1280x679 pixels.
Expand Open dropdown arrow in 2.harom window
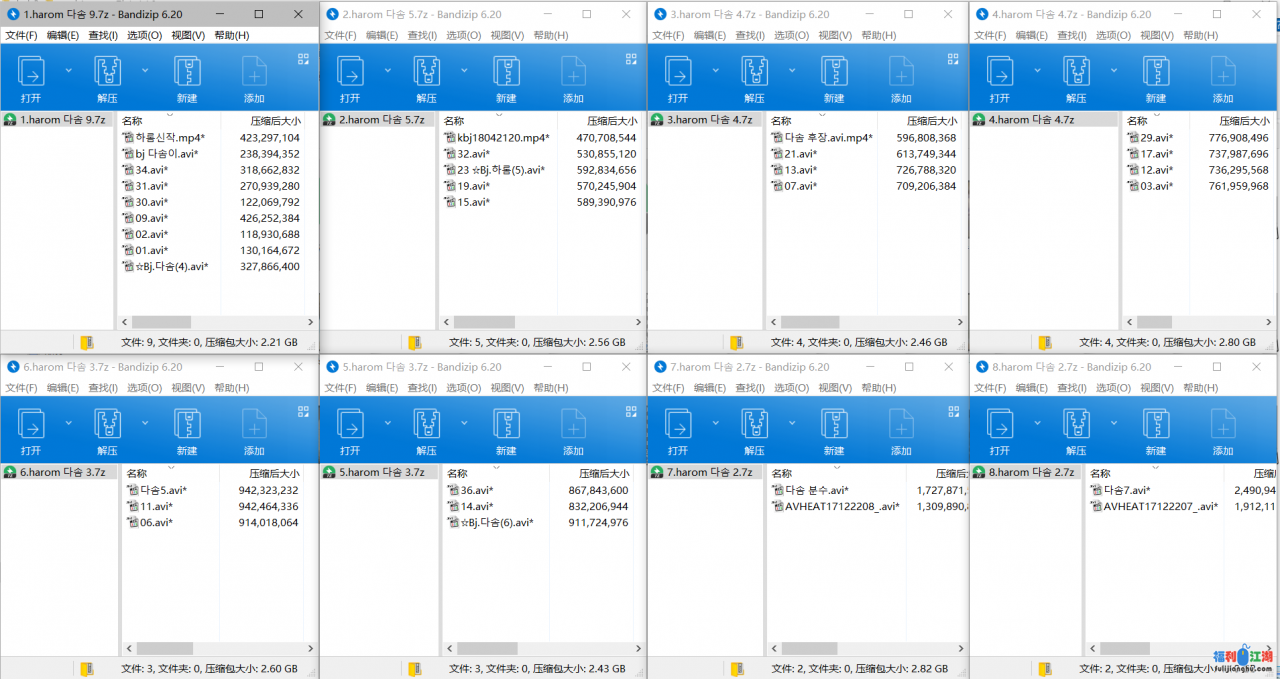388,71
